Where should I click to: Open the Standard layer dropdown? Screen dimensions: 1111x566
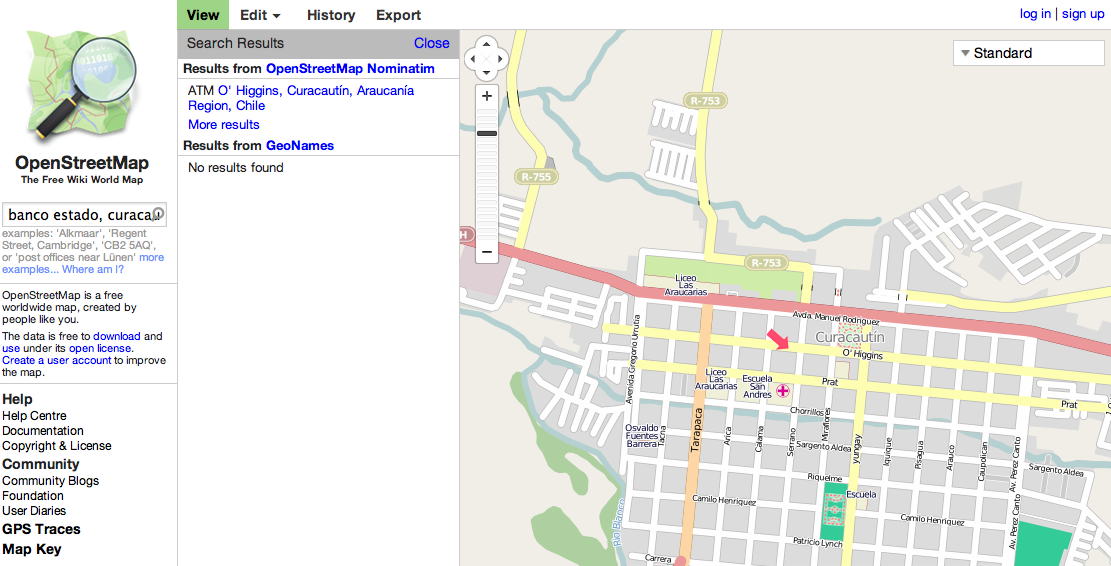[x=1028, y=53]
